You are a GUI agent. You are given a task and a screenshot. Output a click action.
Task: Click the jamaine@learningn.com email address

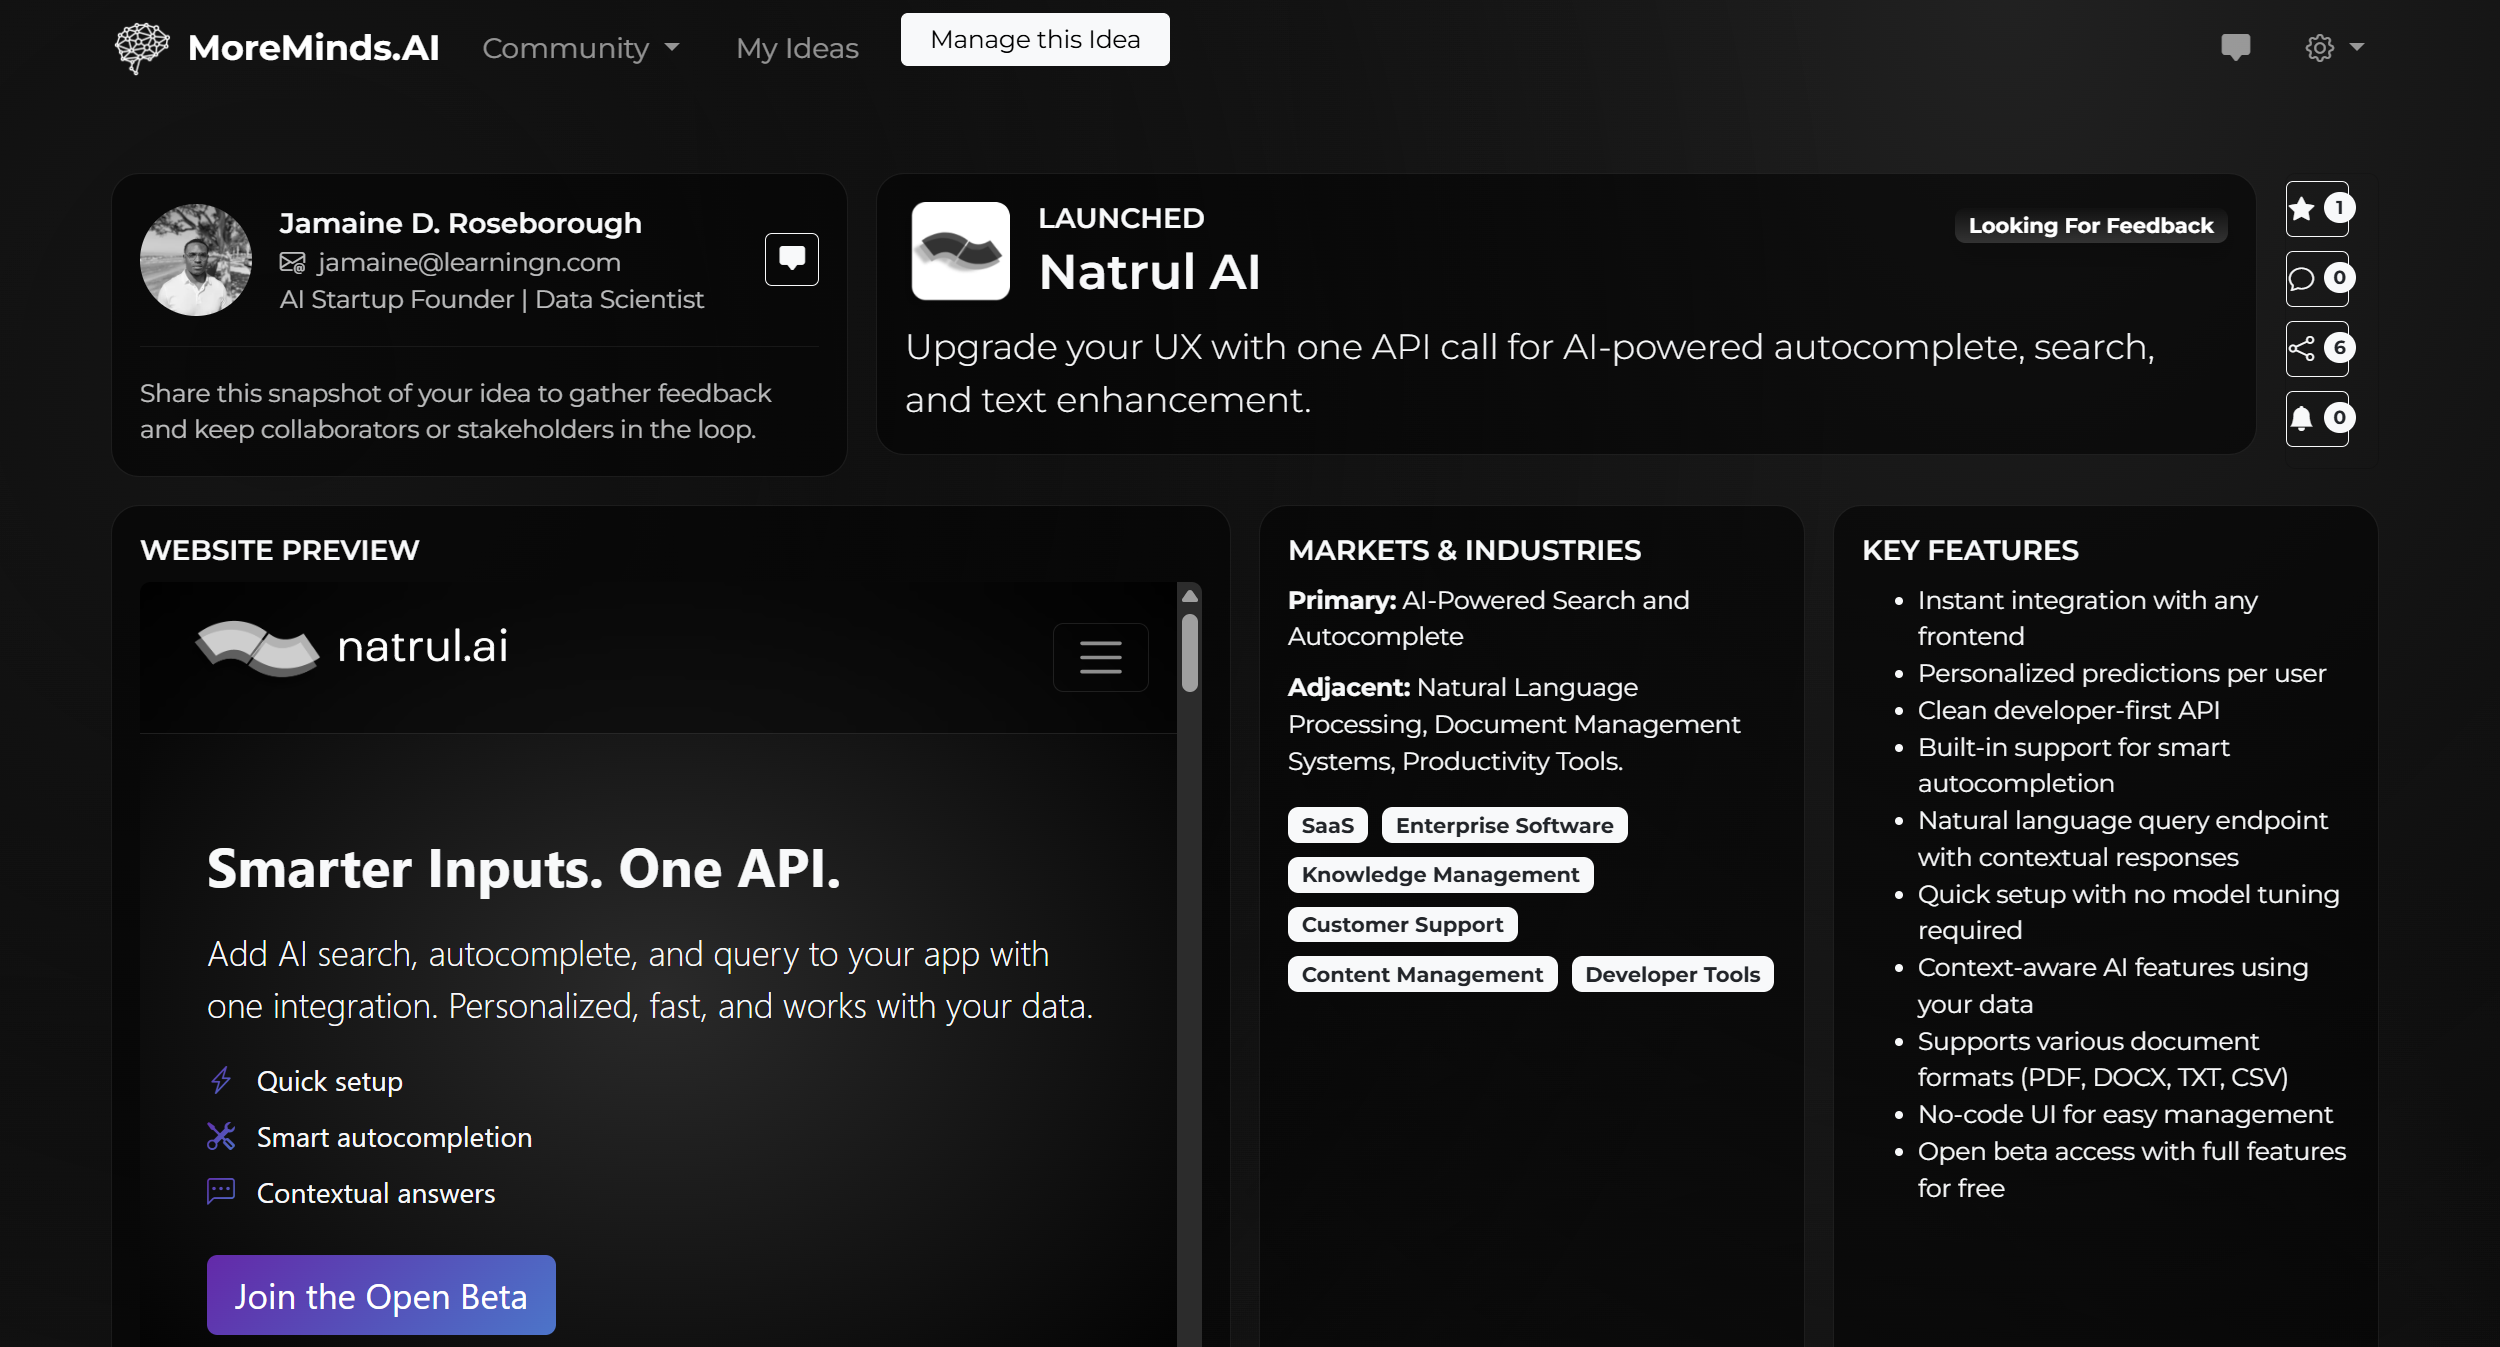[469, 262]
